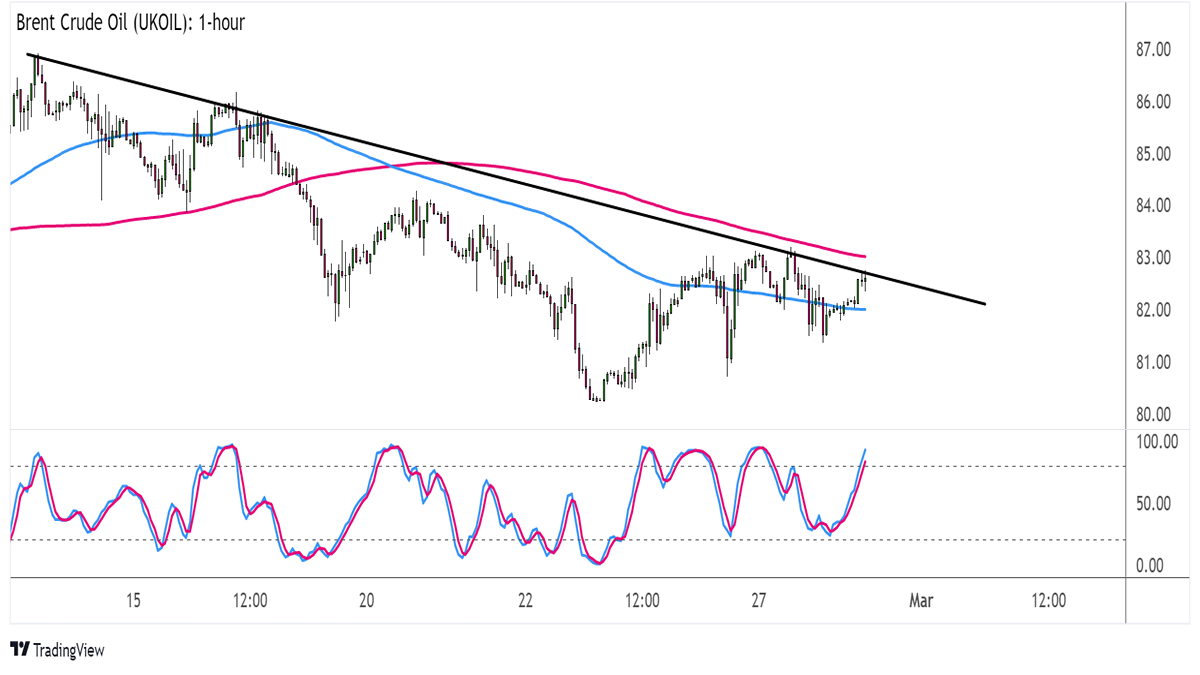Screen dimensions: 1200x675
Task: Select the Mar date marker on time axis
Action: (x=921, y=600)
